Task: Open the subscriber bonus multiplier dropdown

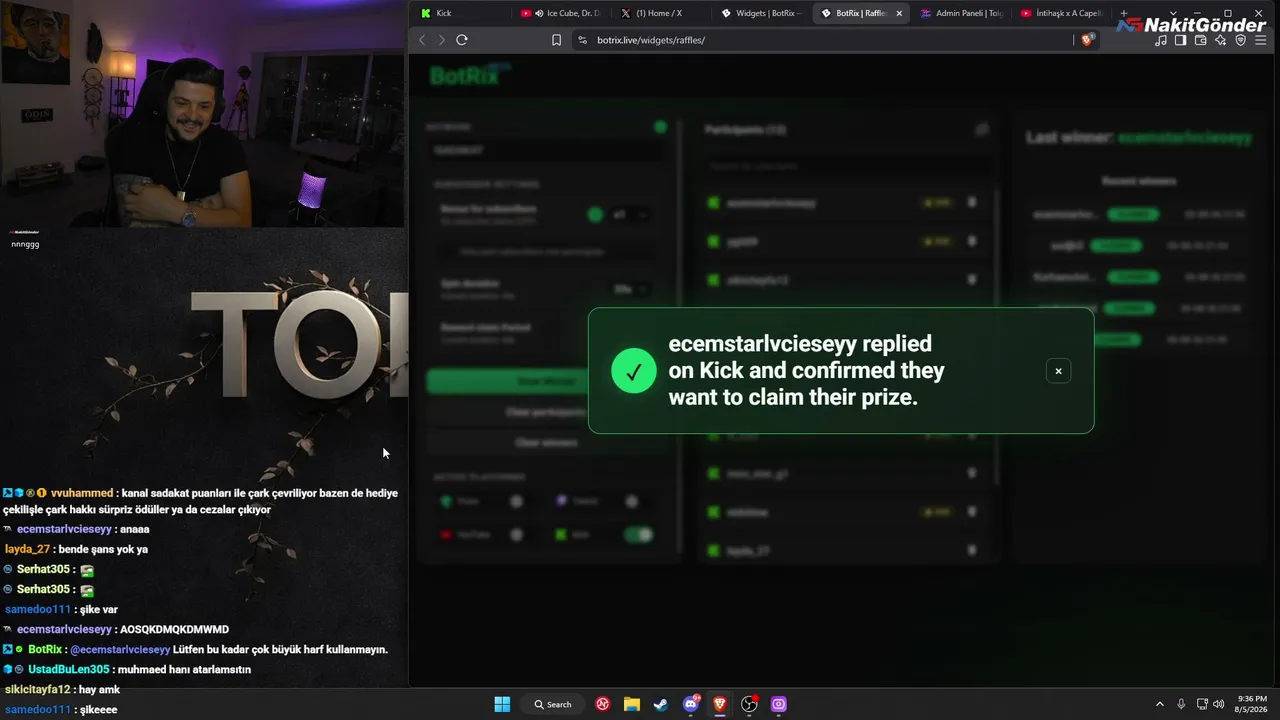Action: tap(630, 215)
